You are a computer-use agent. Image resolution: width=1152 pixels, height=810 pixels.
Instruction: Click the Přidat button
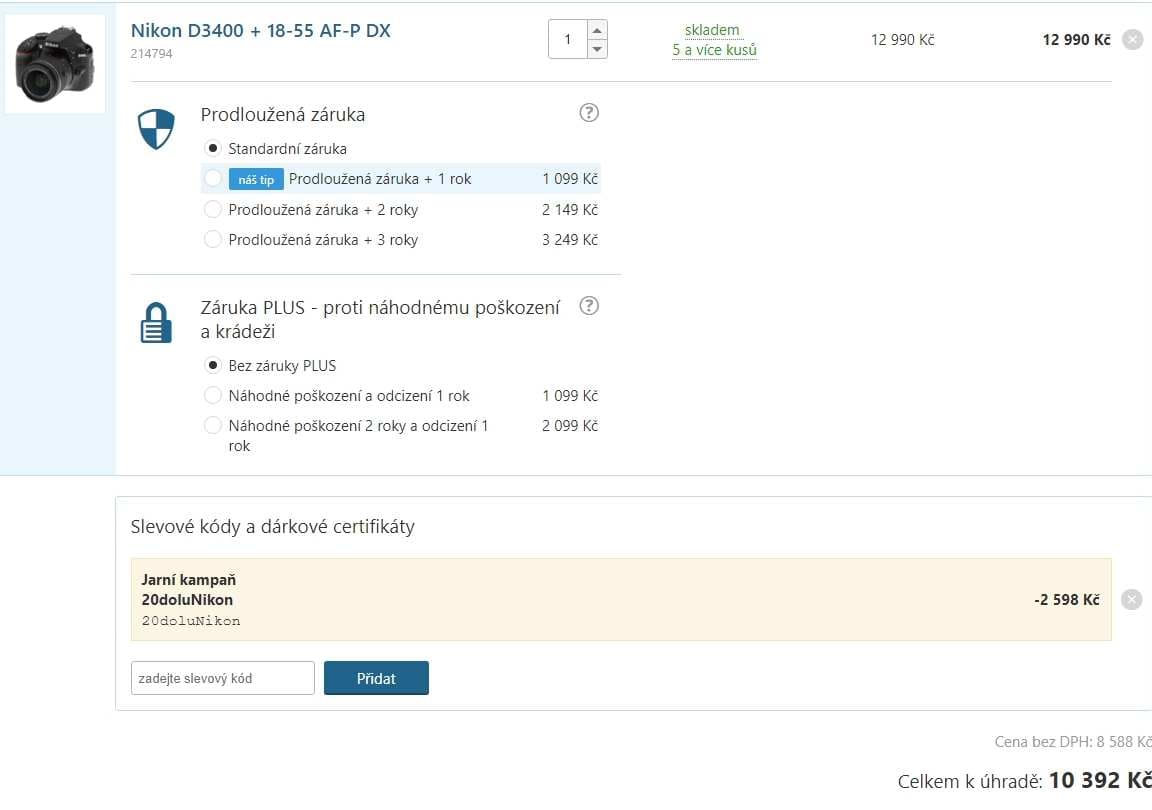pyautogui.click(x=376, y=678)
